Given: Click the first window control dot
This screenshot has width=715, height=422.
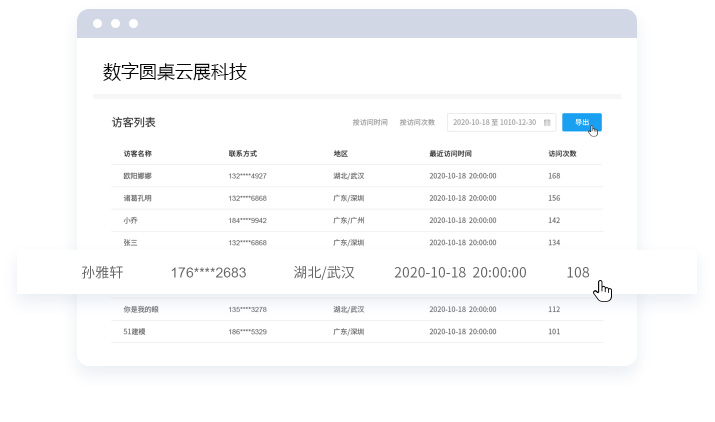Looking at the screenshot, I should (x=97, y=23).
